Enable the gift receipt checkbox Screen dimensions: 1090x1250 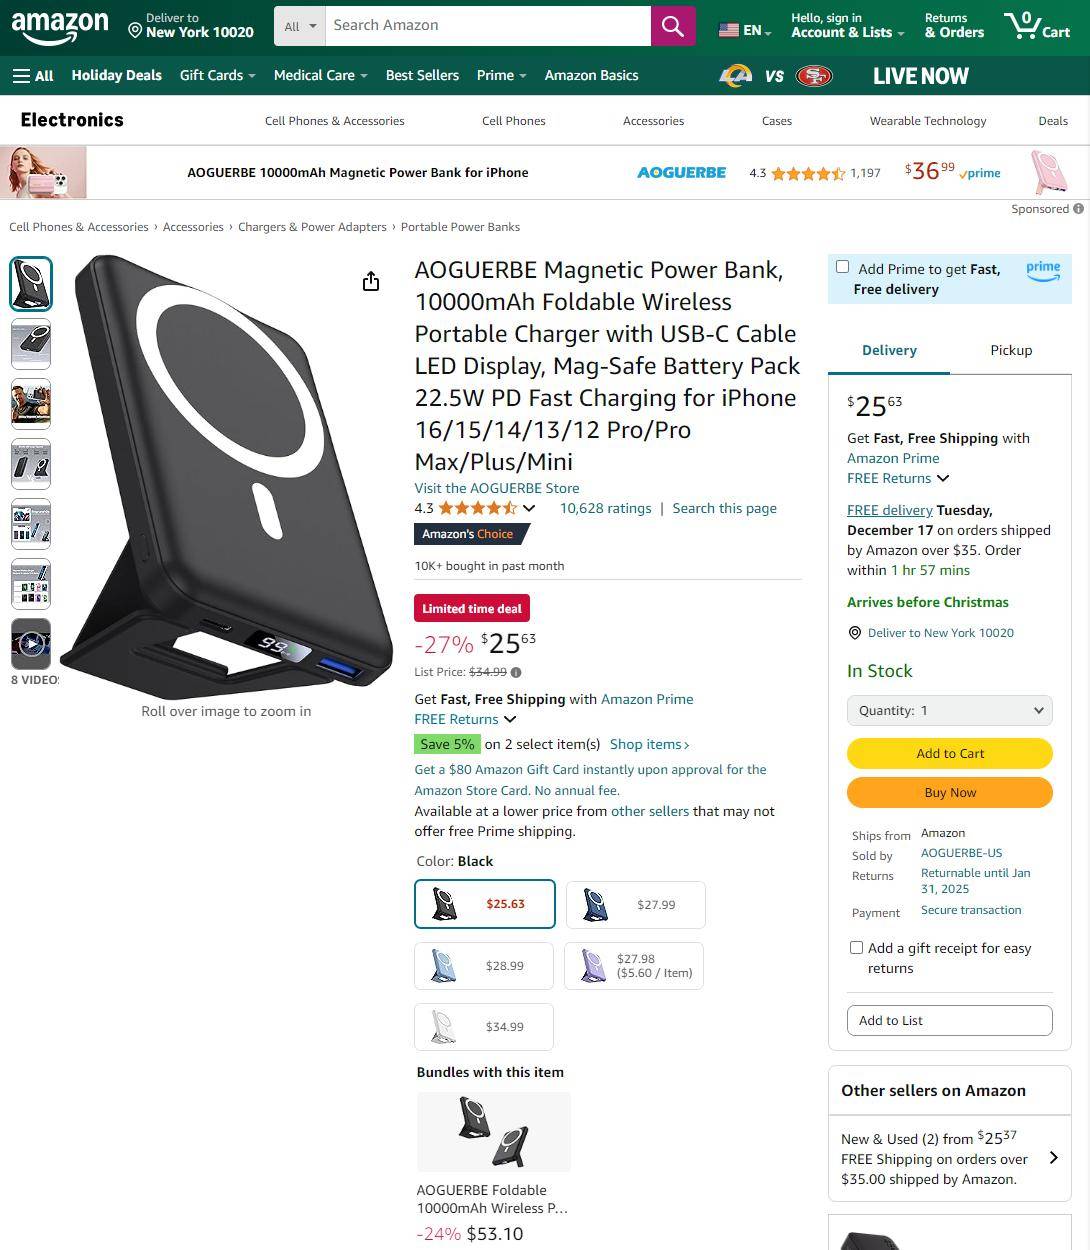[x=856, y=947]
